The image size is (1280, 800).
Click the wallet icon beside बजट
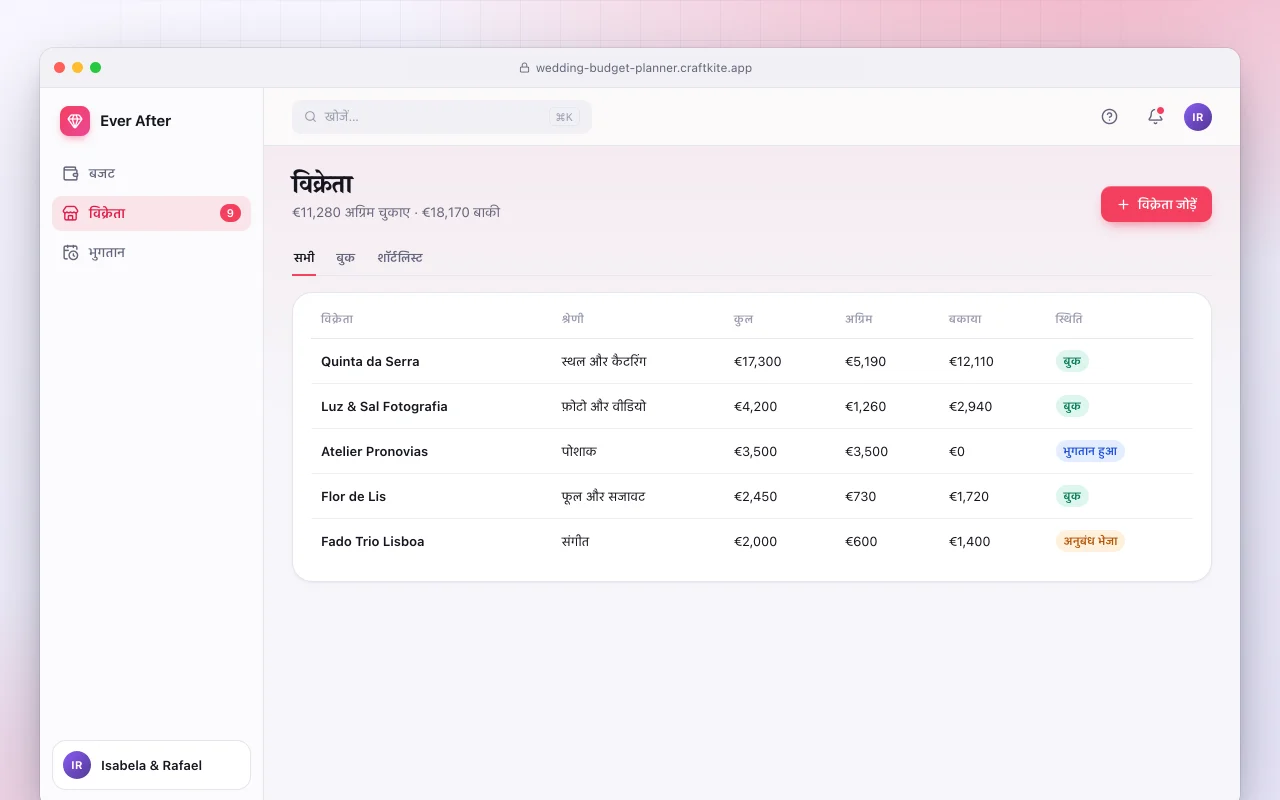tap(71, 173)
